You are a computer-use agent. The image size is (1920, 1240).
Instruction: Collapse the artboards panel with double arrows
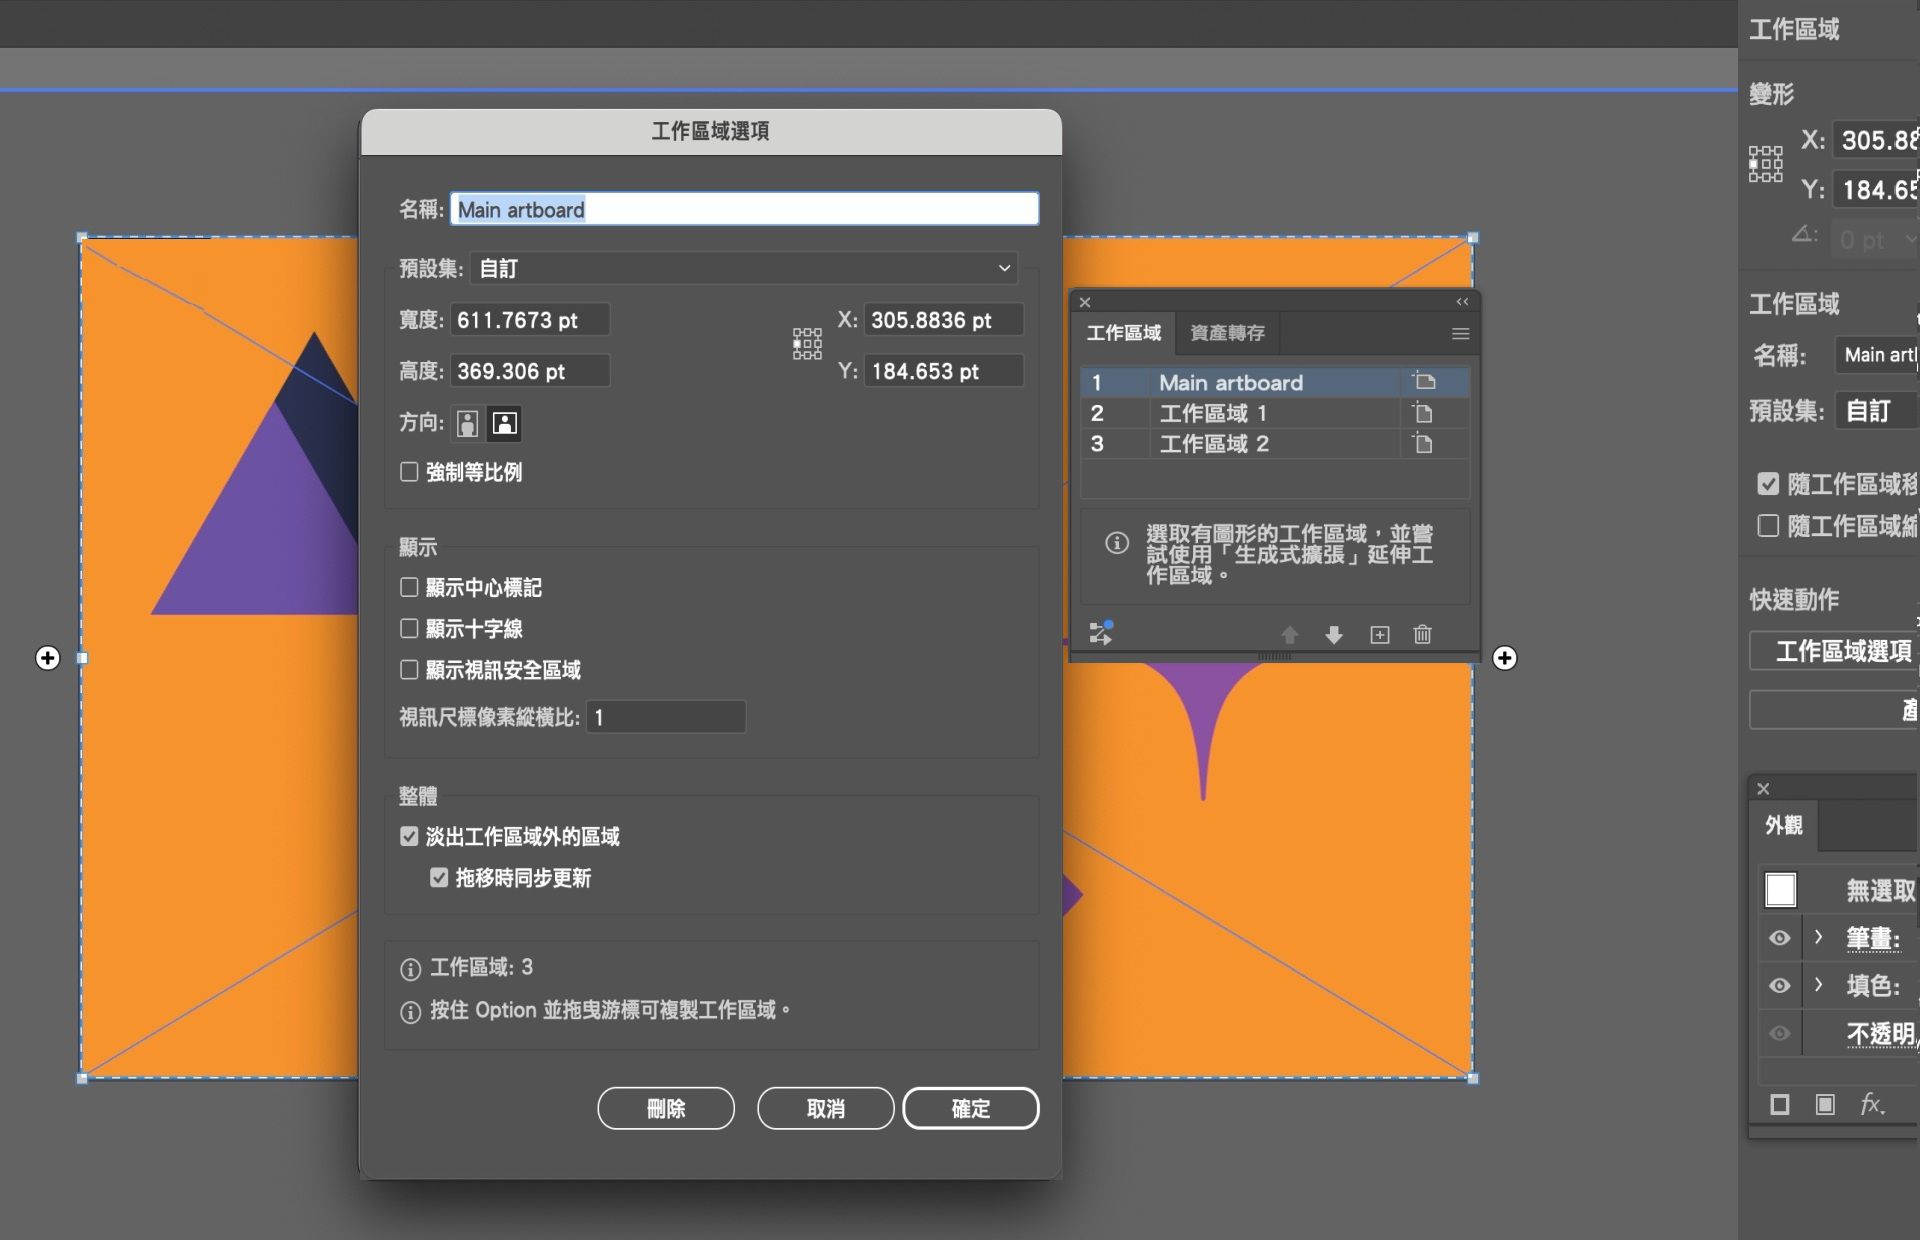click(1462, 302)
